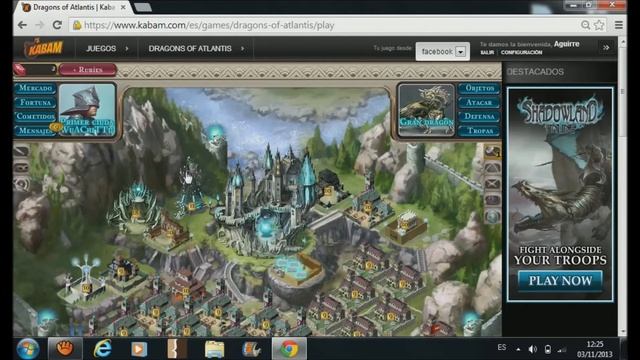The height and width of the screenshot is (360, 640).
Task: Go back with Chrome's back arrow
Action: pos(22,25)
